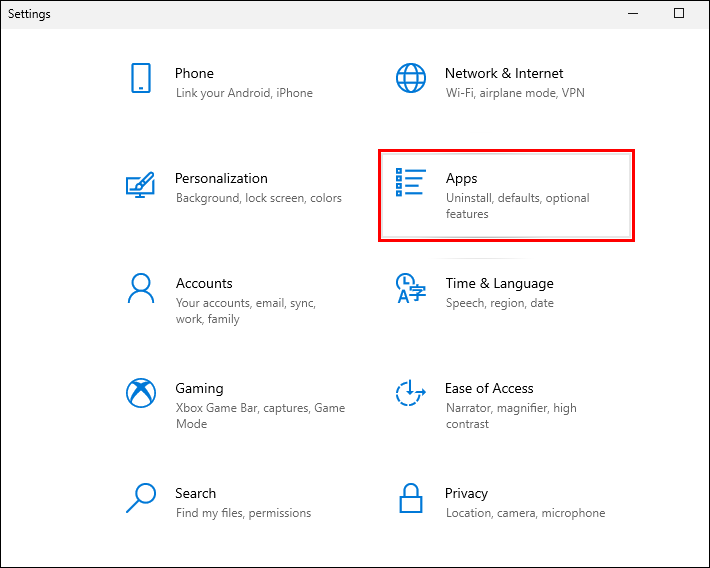Click the Privacy category title
The height and width of the screenshot is (568, 710).
[466, 493]
